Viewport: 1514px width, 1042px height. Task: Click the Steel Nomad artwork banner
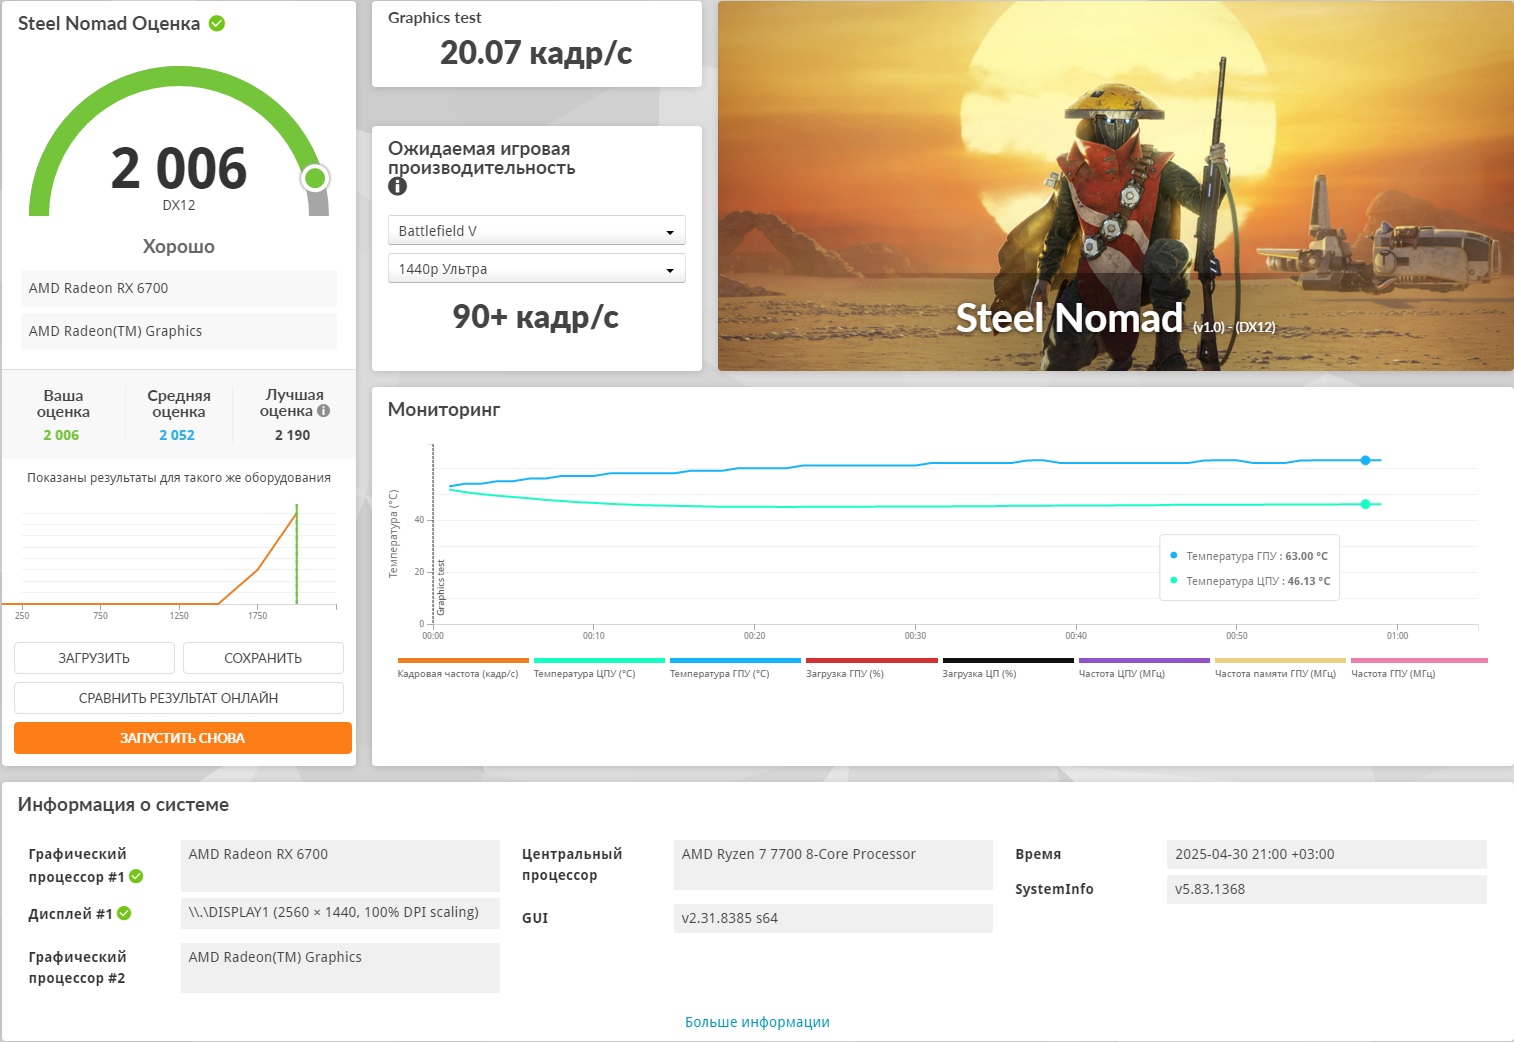(x=1115, y=186)
